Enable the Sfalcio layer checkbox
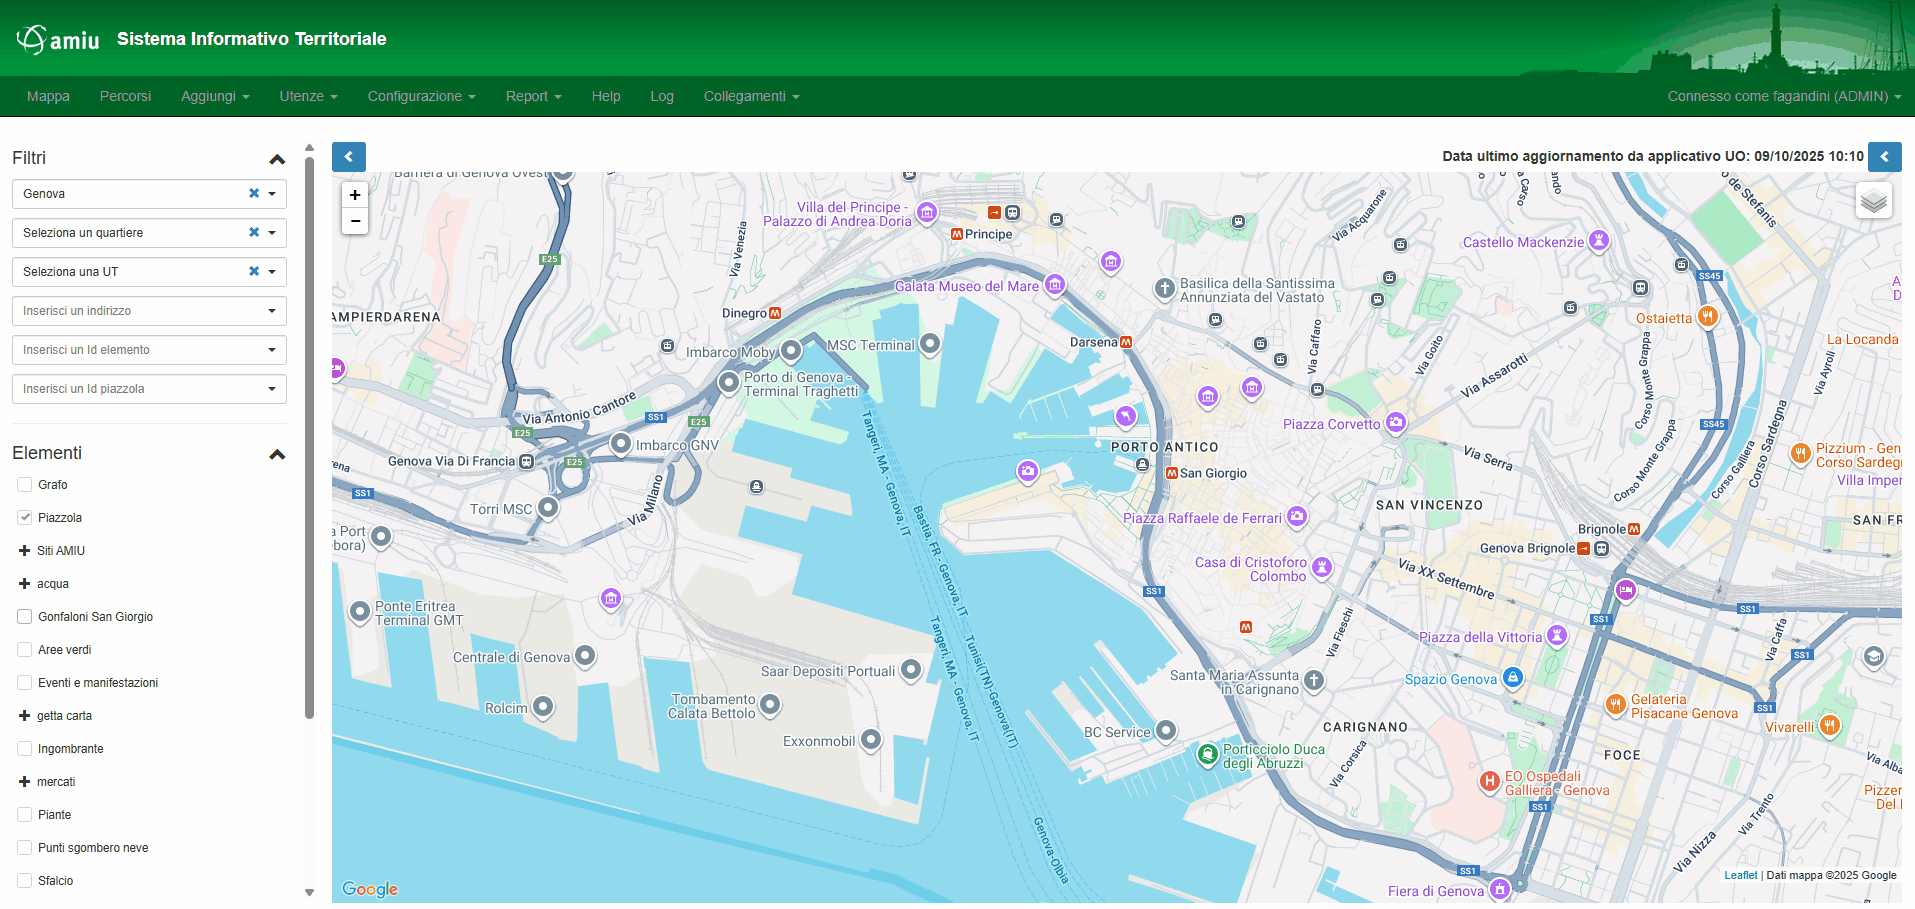Image resolution: width=1915 pixels, height=909 pixels. [25, 881]
